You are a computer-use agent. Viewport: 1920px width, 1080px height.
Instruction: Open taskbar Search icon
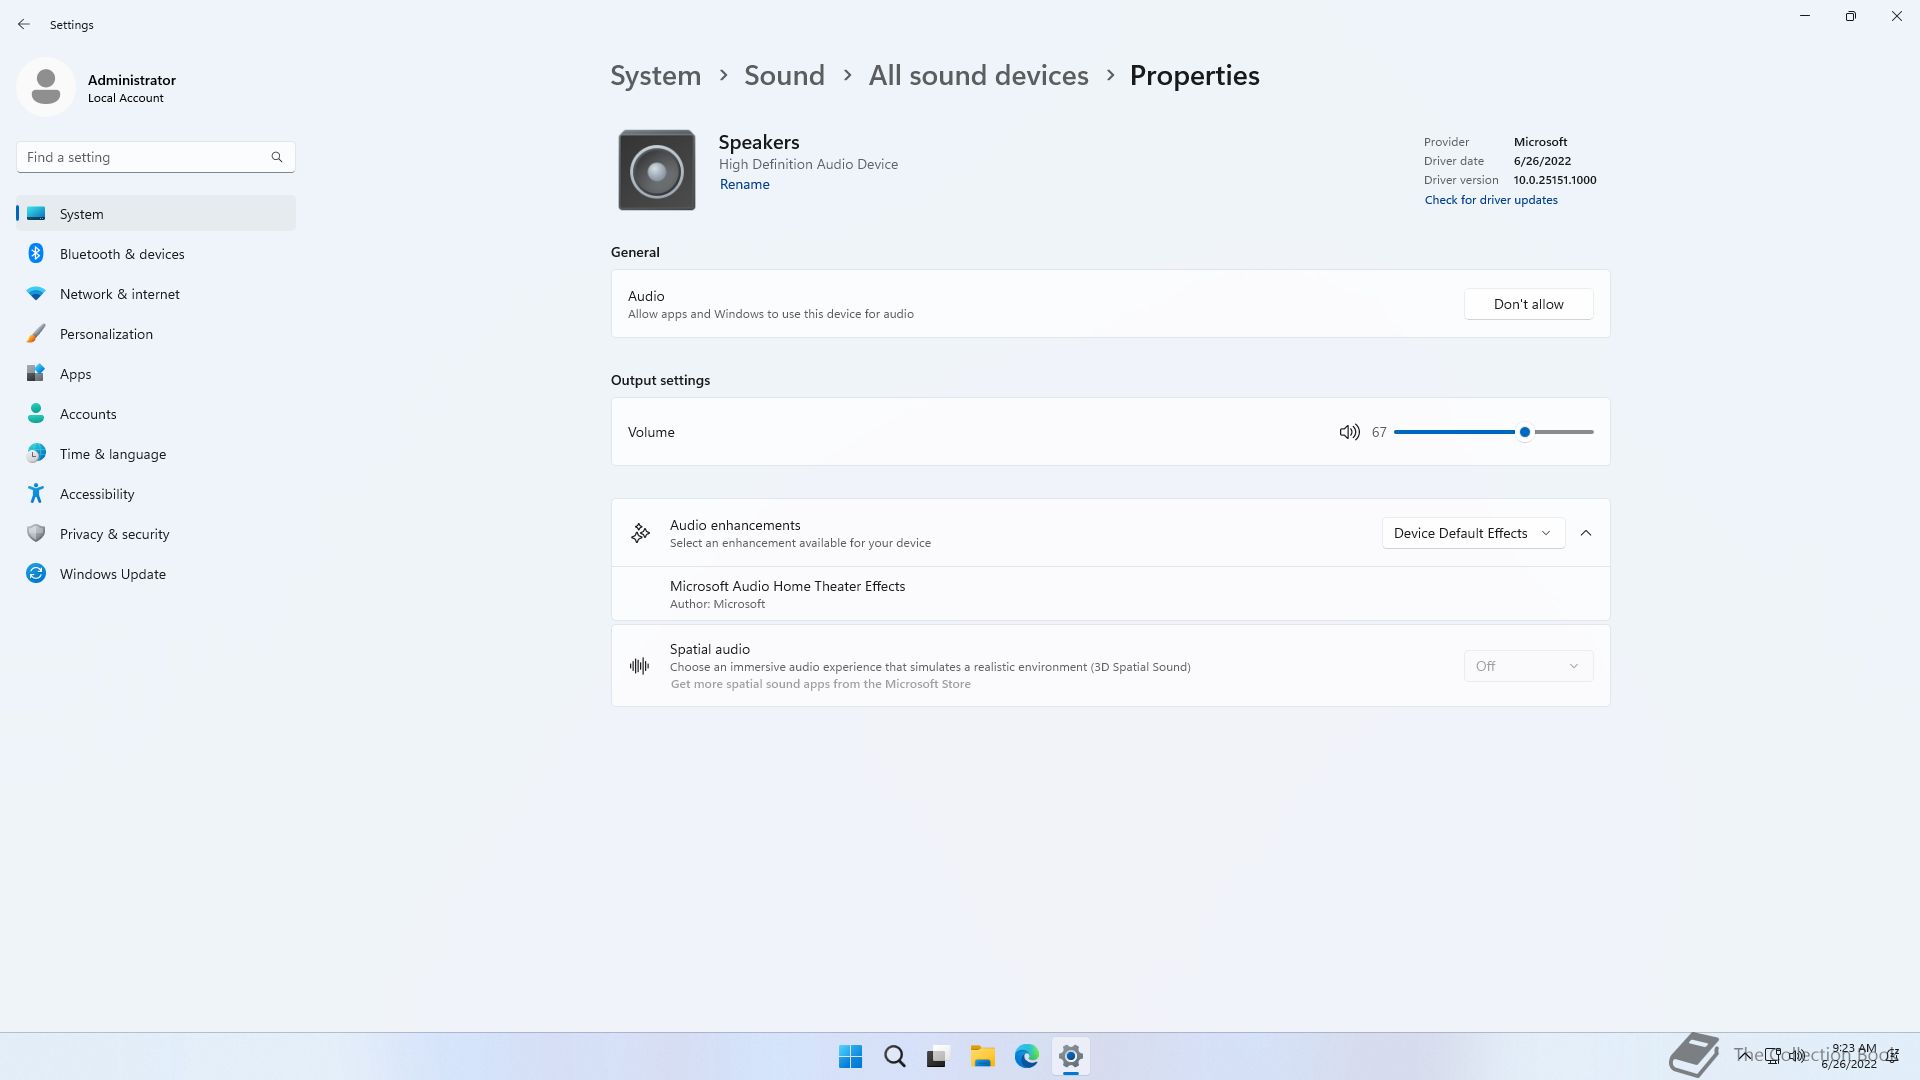894,1056
